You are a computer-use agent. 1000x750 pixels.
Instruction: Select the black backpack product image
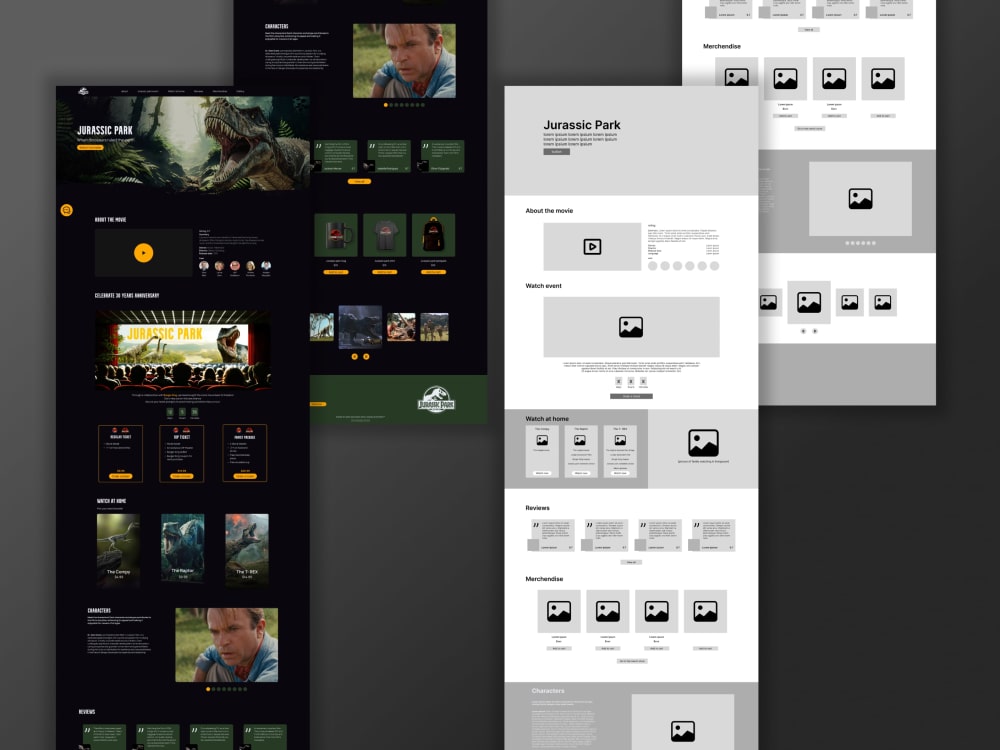[434, 235]
